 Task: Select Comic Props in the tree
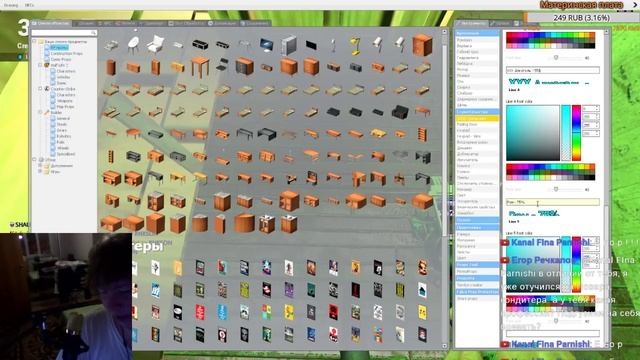coord(61,59)
